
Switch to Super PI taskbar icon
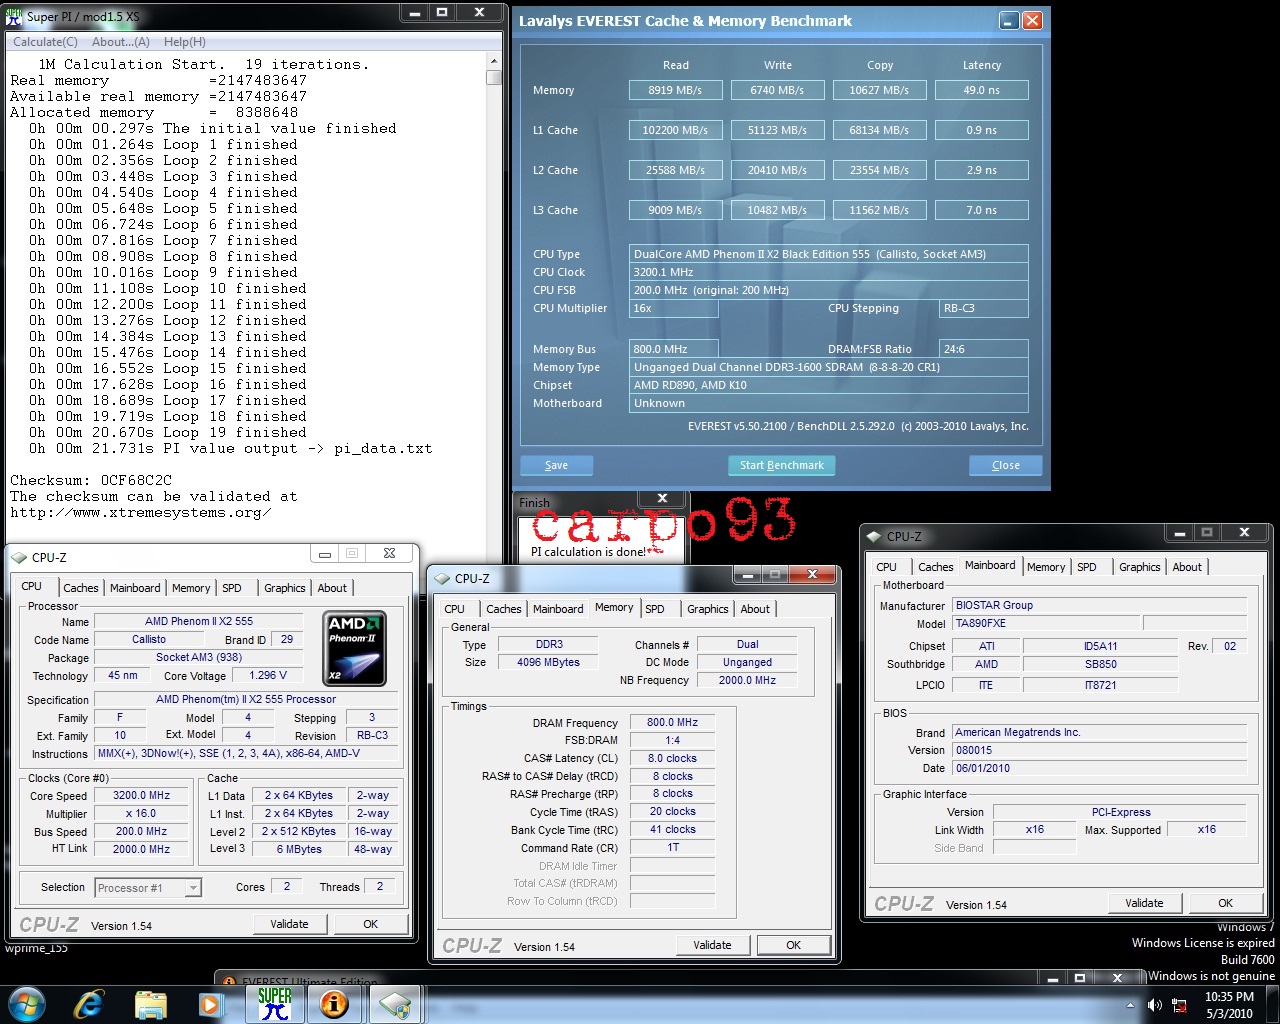tap(274, 1004)
